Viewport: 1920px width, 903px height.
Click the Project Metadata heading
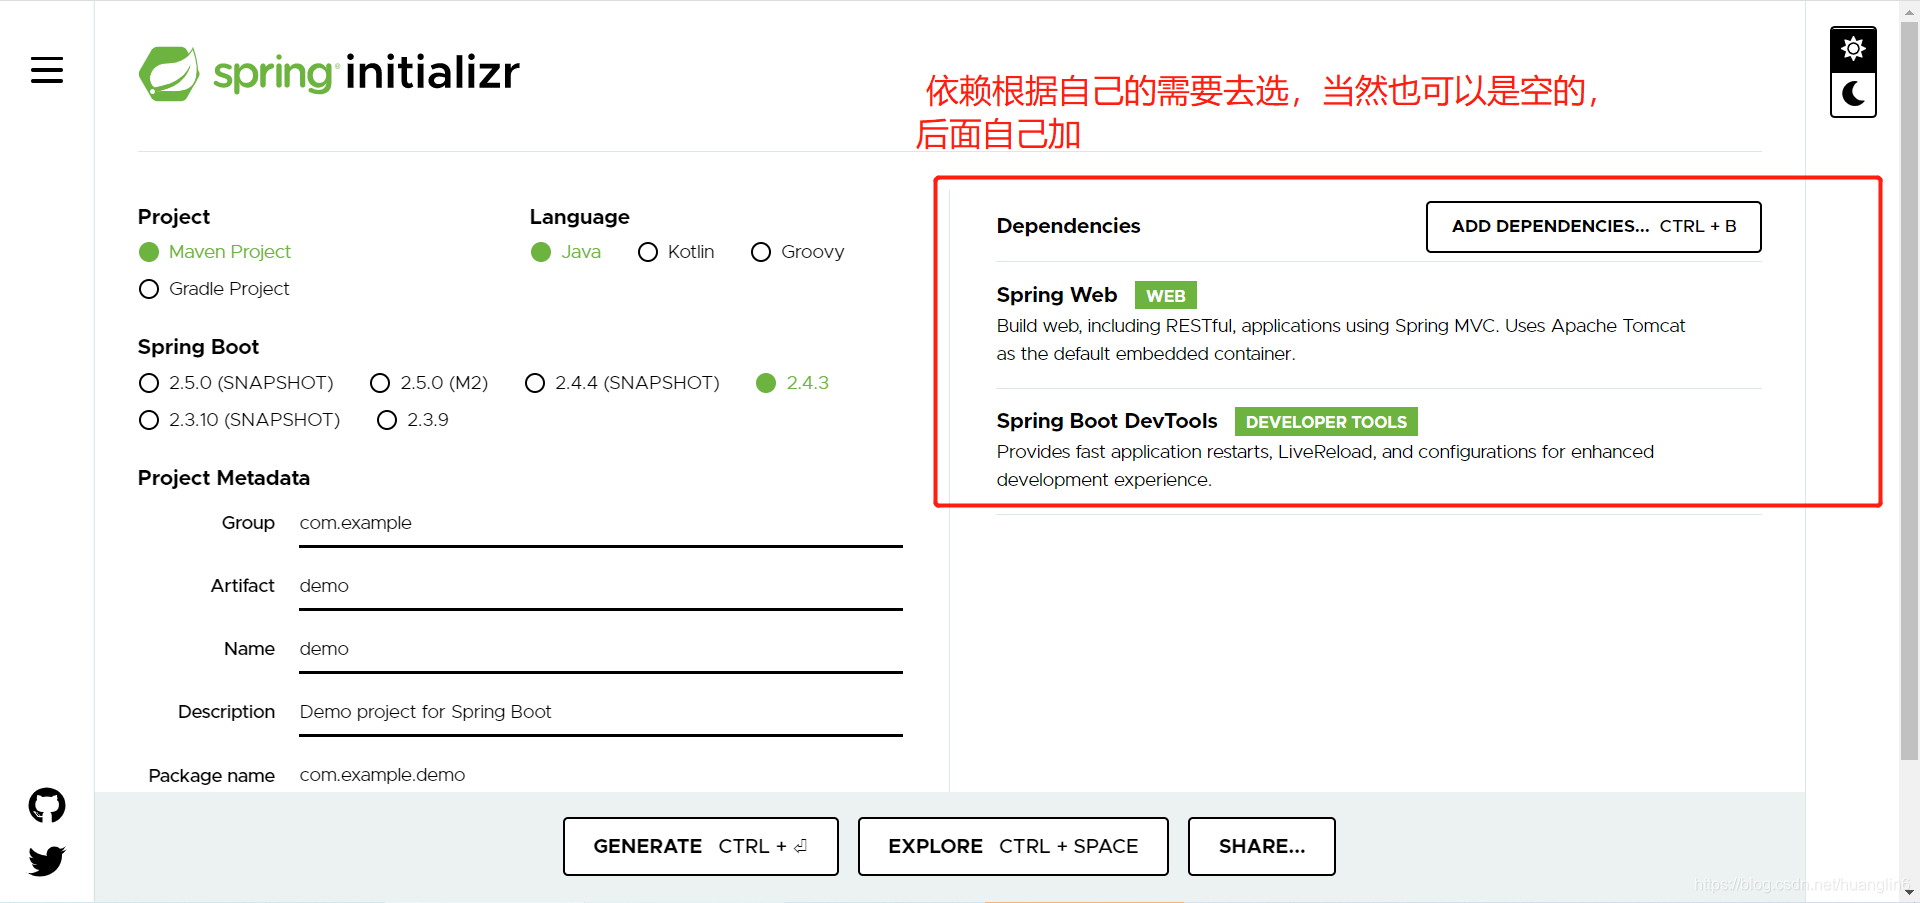tap(224, 478)
